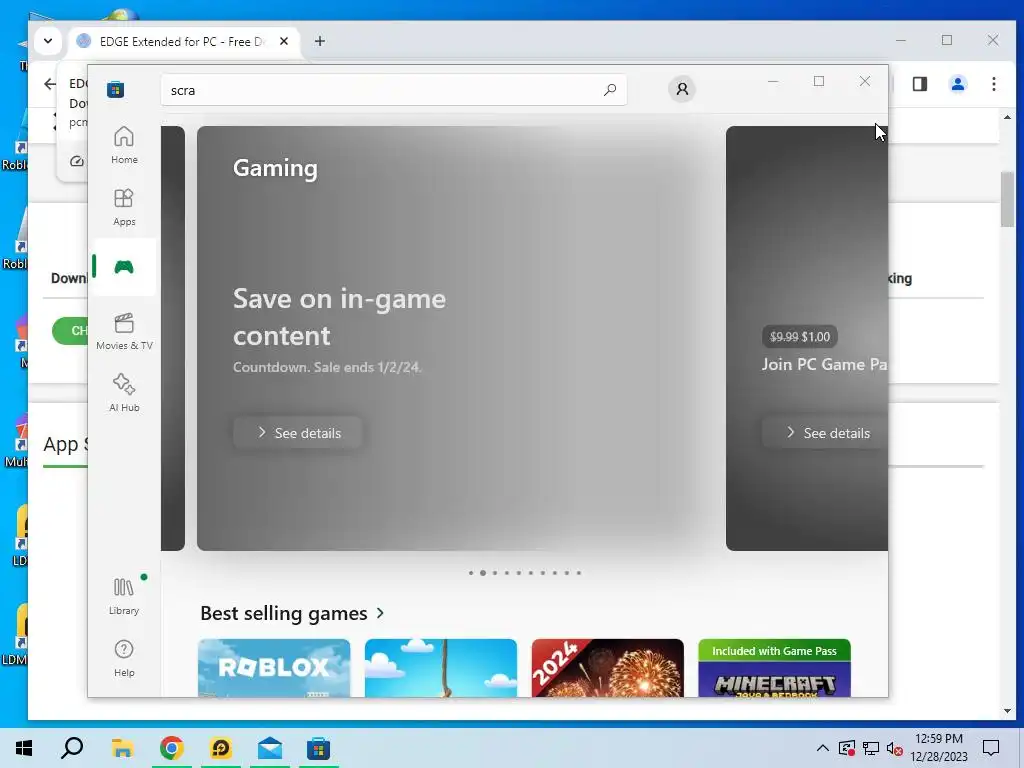Open Home in Microsoft Store sidebar
The height and width of the screenshot is (768, 1024).
[124, 145]
